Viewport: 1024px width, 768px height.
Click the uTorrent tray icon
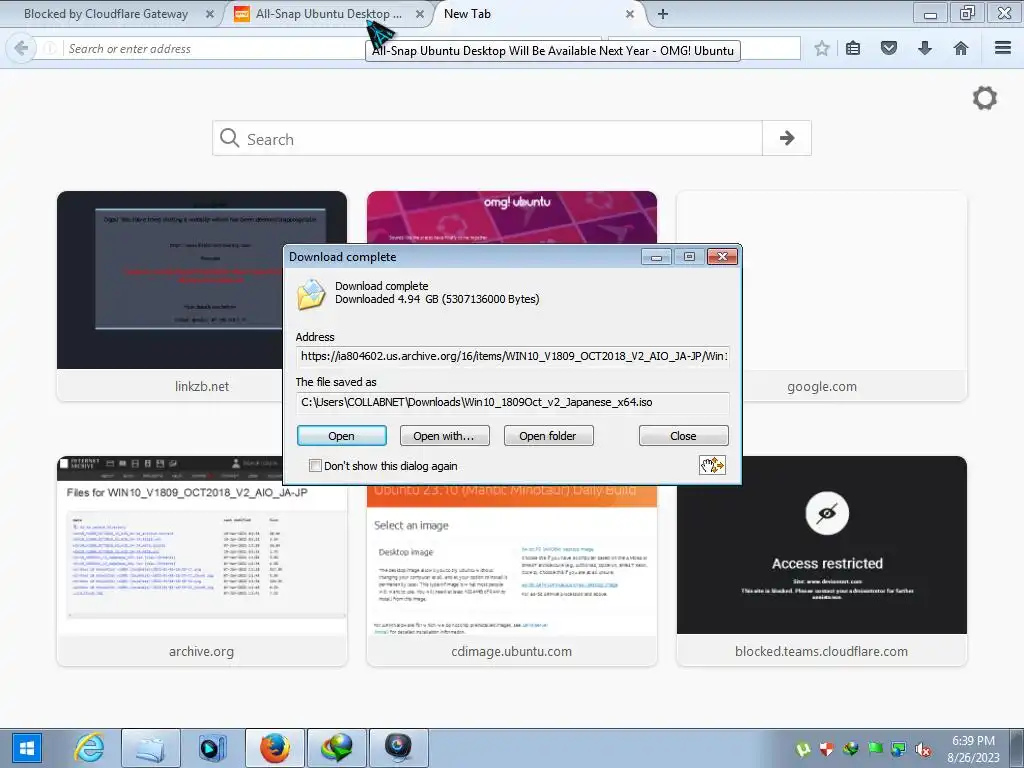click(803, 749)
